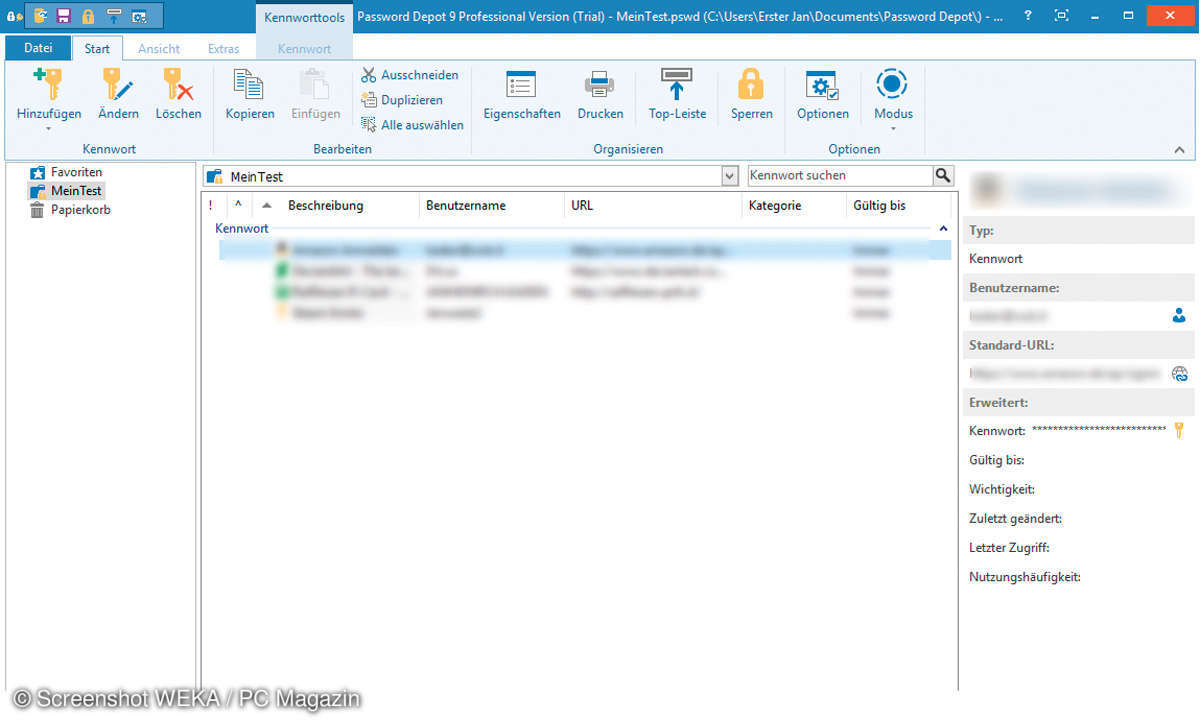Collapse the Kennwort group with its chevron
The width and height of the screenshot is (1200, 720).
point(943,229)
